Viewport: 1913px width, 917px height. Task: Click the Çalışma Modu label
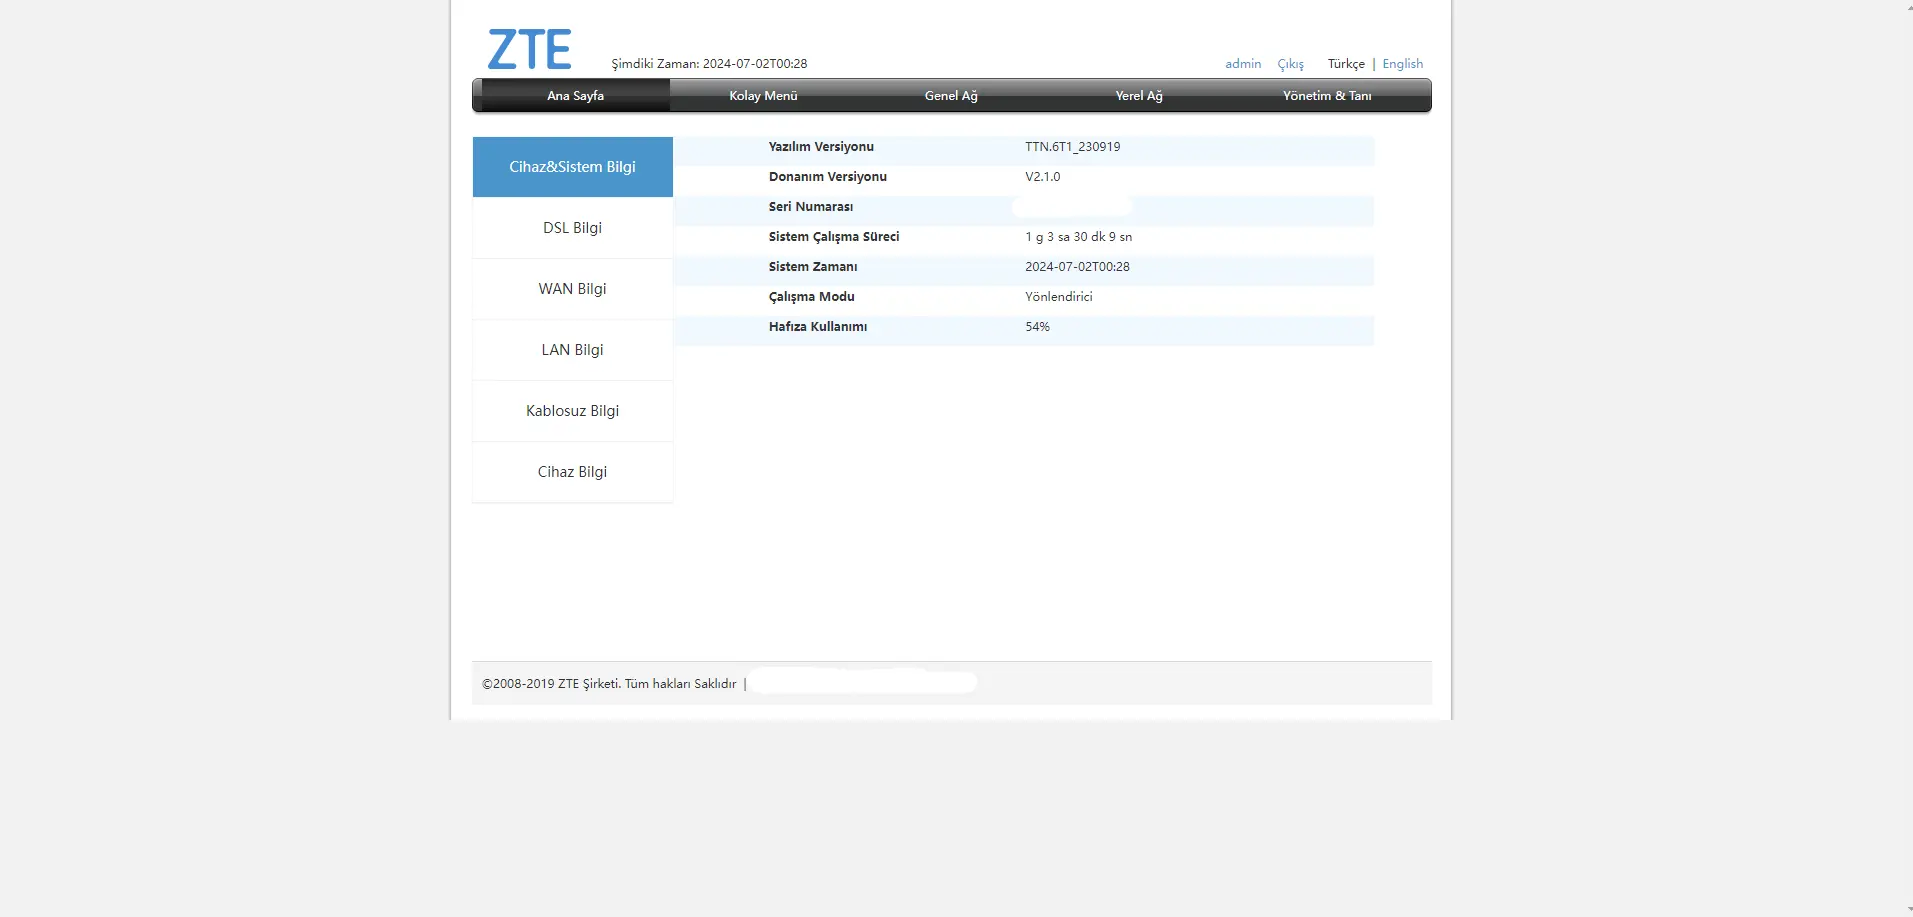click(x=811, y=297)
